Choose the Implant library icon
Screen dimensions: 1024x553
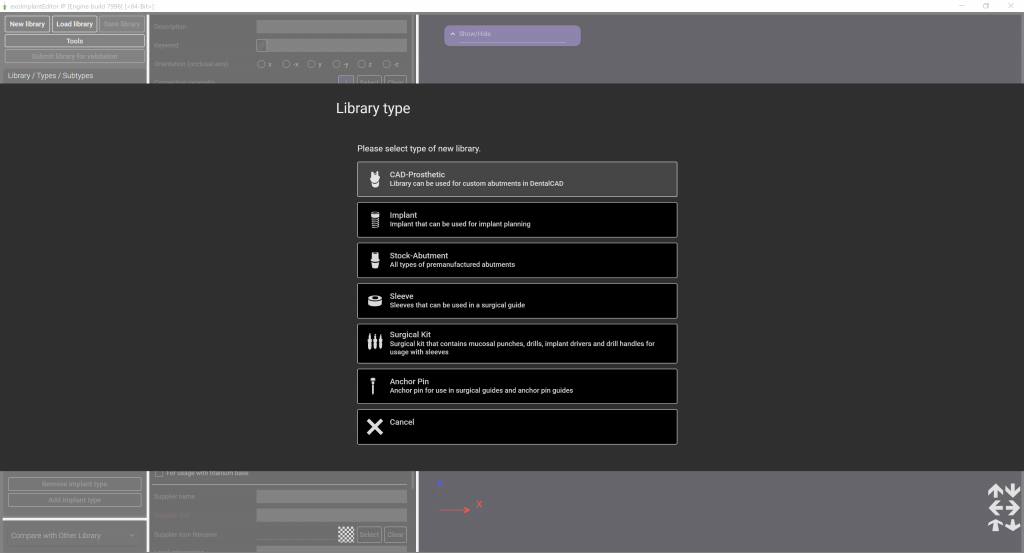375,219
